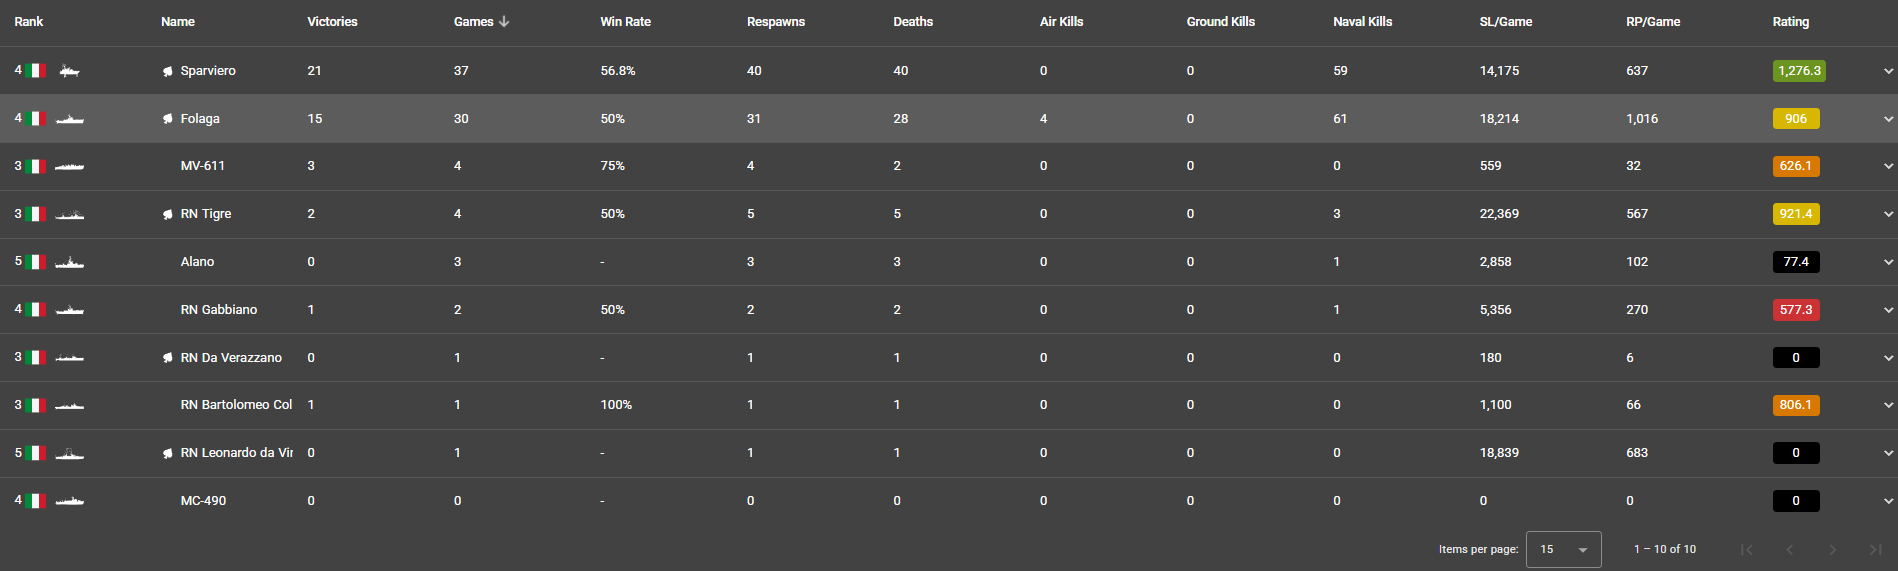This screenshot has height=571, width=1898.
Task: Sort table by Win Rate column
Action: [x=625, y=22]
